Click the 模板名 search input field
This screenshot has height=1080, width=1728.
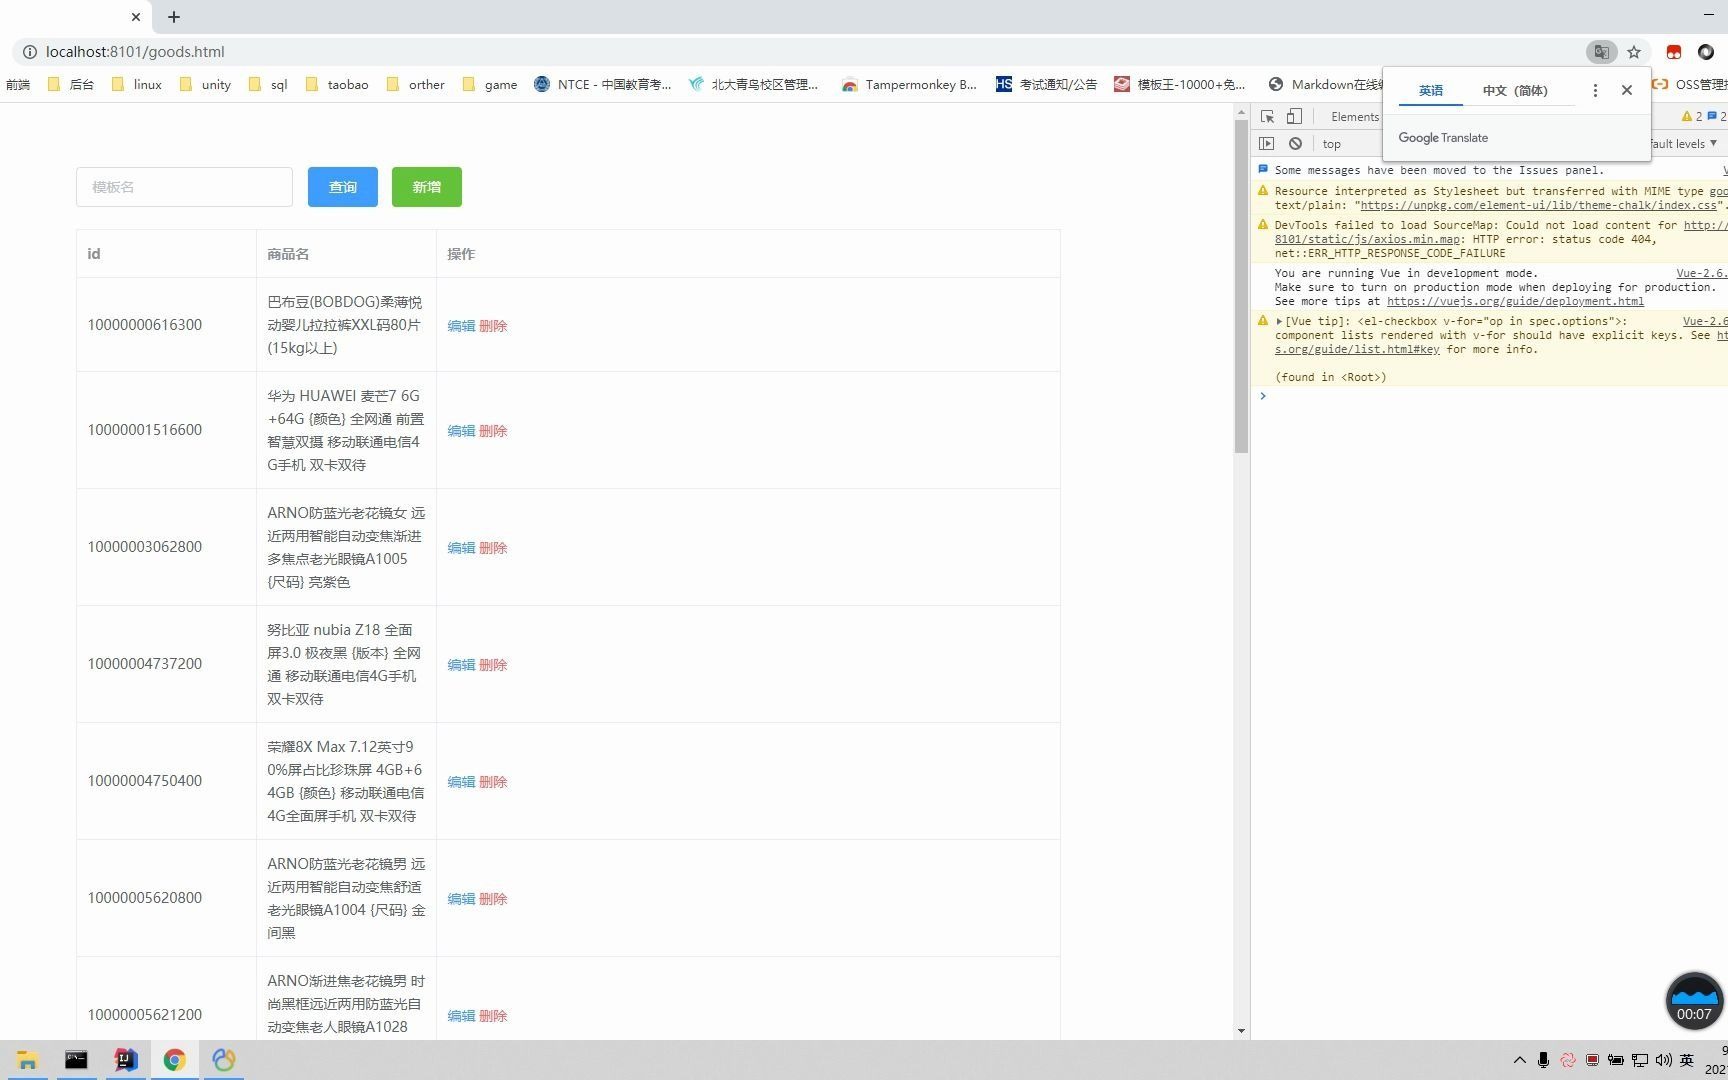[184, 187]
